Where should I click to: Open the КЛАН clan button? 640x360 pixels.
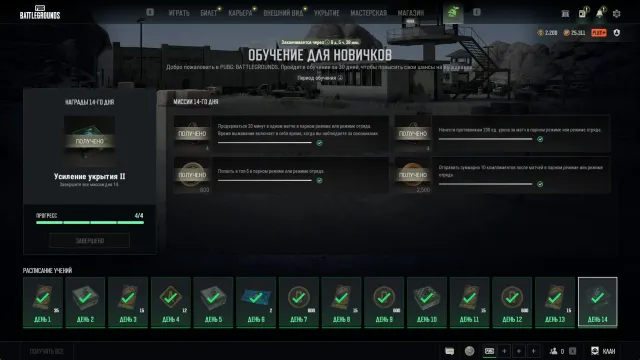tap(603, 351)
